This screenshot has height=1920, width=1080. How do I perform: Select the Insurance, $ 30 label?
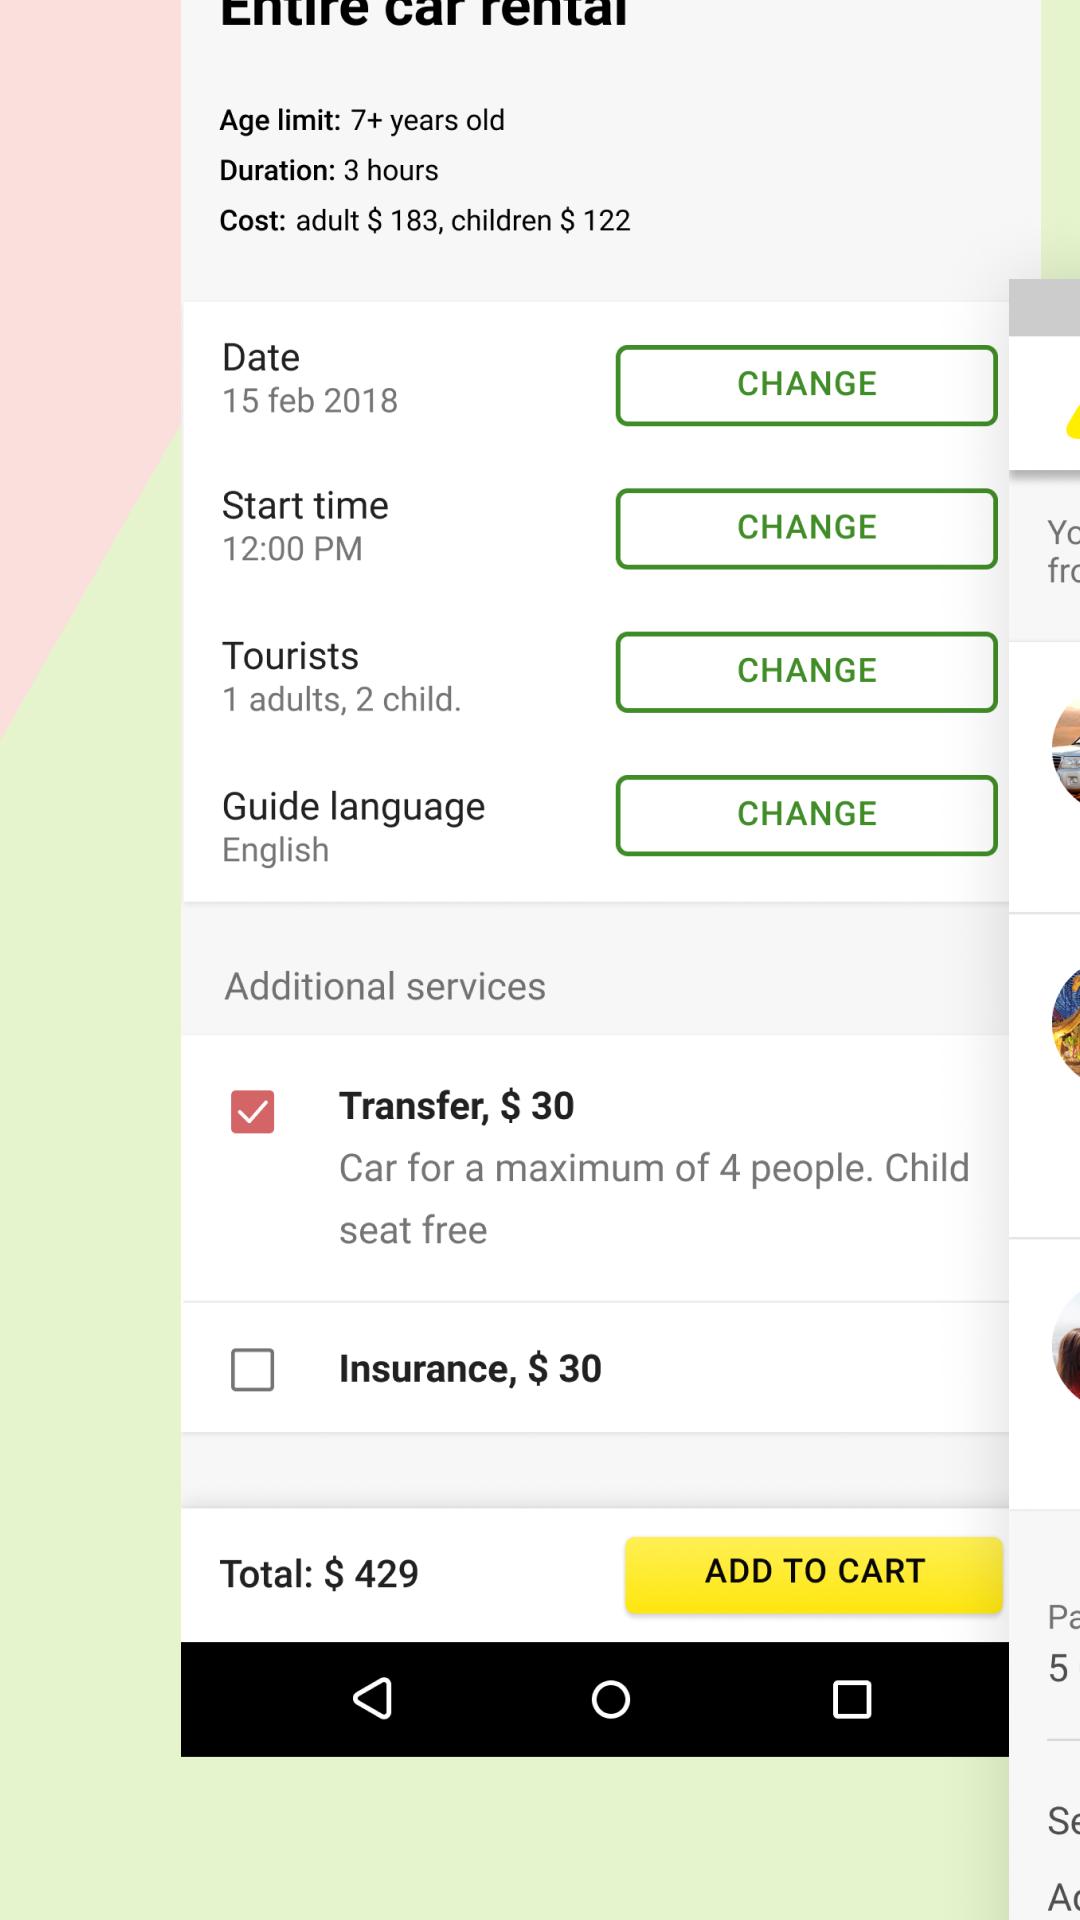470,1369
